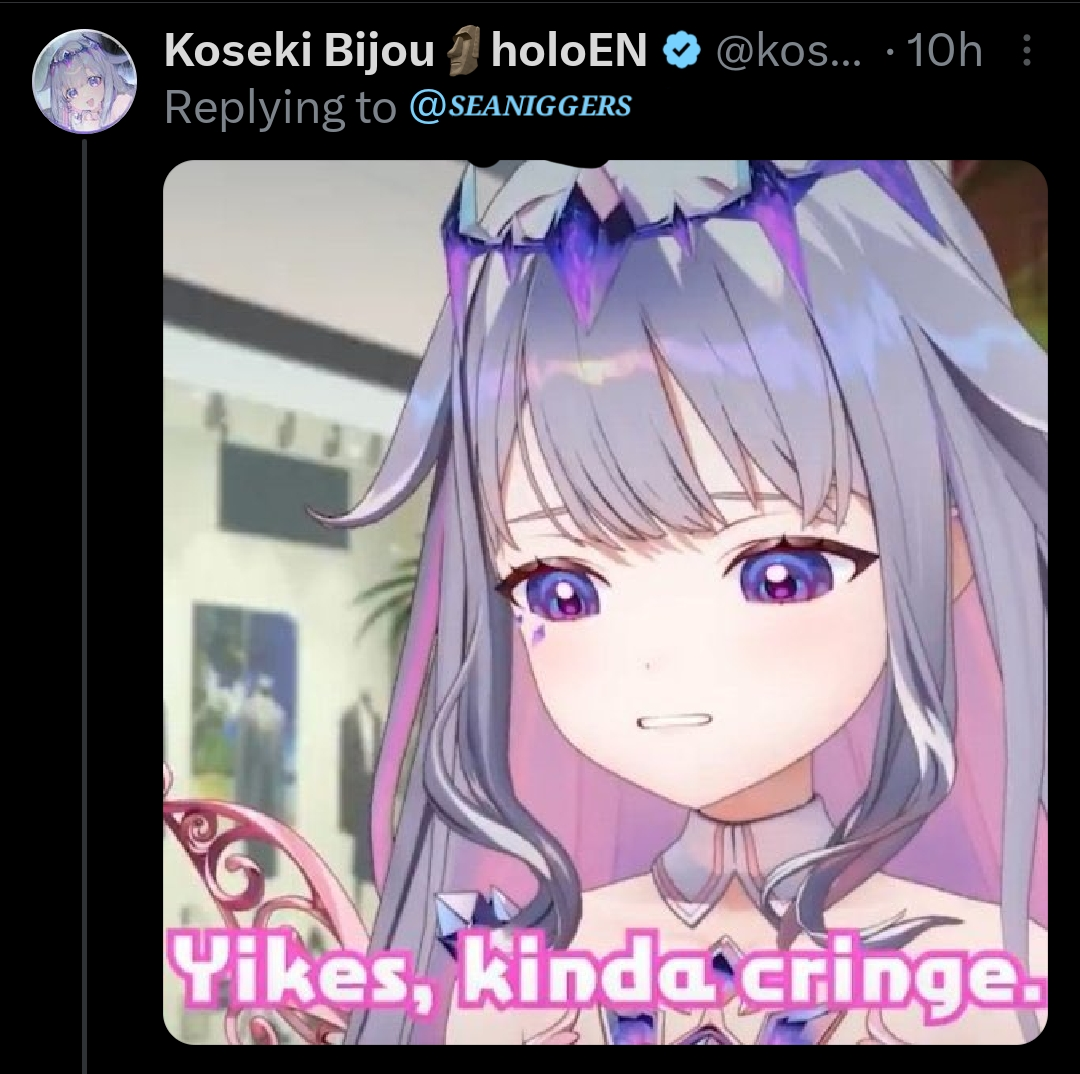Expand the tweet overflow menu dots
This screenshot has height=1074, width=1080.
(x=1026, y=50)
